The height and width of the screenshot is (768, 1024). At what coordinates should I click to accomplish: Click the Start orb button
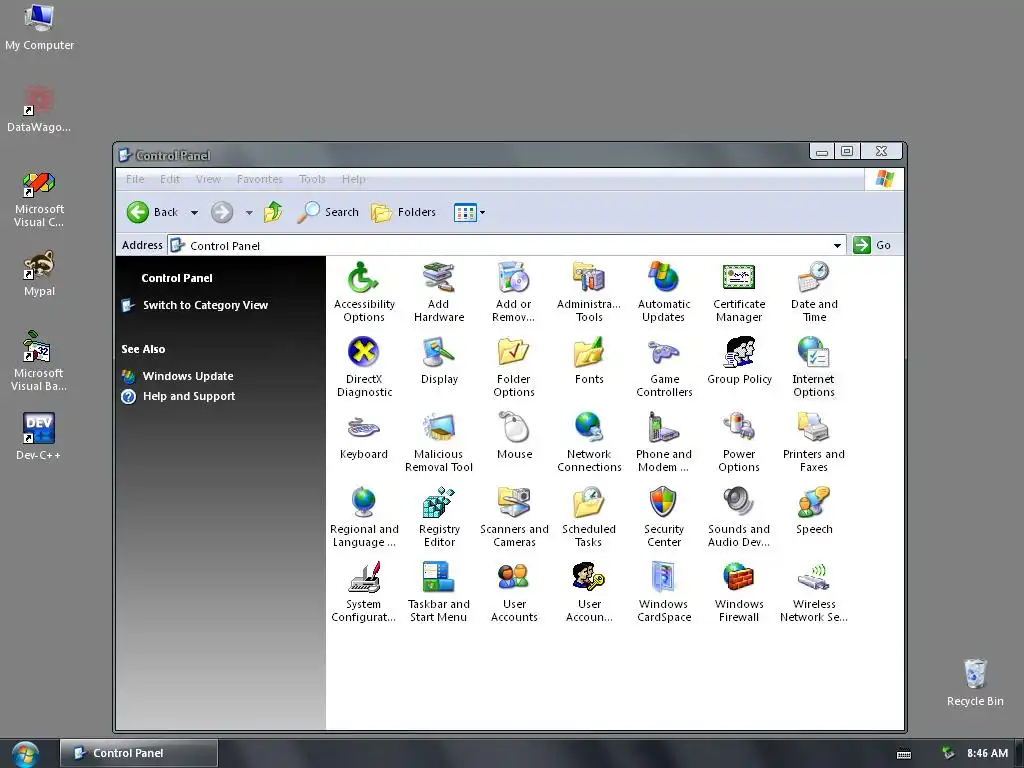click(x=25, y=754)
